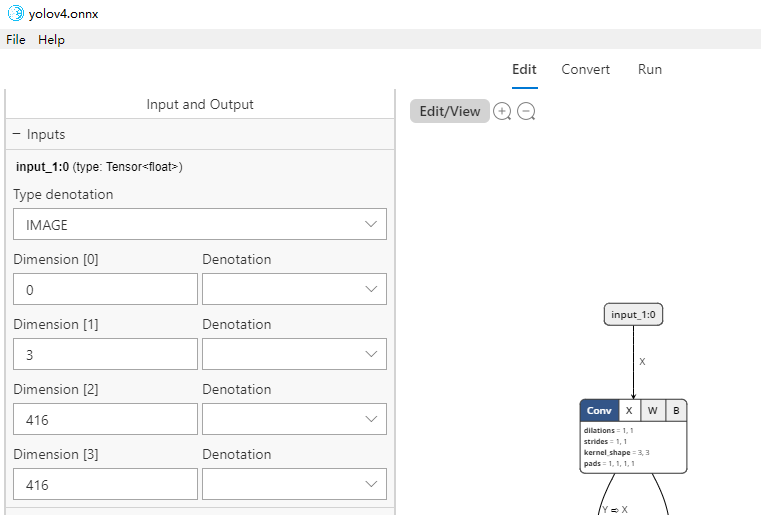Switch to the Run tab
761x515 pixels.
tap(650, 69)
